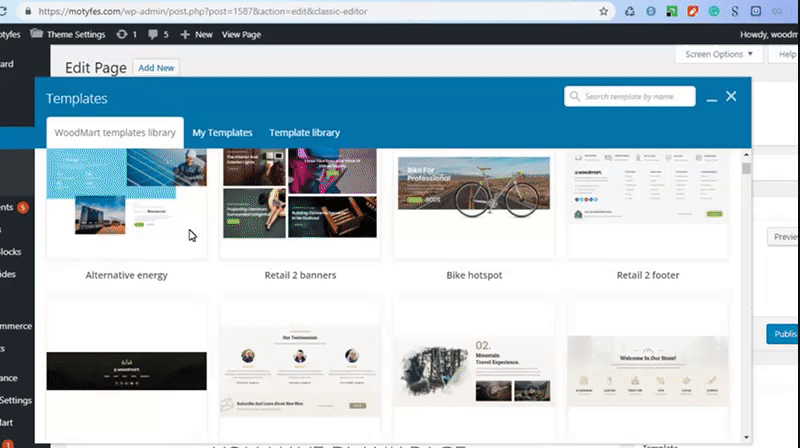Click the blue circular browser extension icon
The height and width of the screenshot is (448, 800).
tap(651, 11)
